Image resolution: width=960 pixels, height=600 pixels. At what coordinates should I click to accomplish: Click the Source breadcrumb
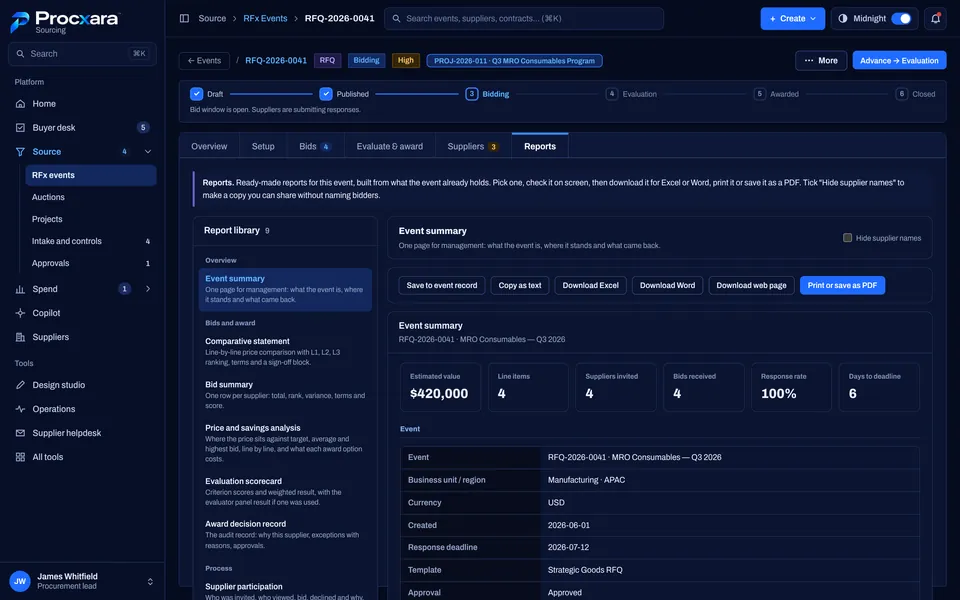[212, 18]
